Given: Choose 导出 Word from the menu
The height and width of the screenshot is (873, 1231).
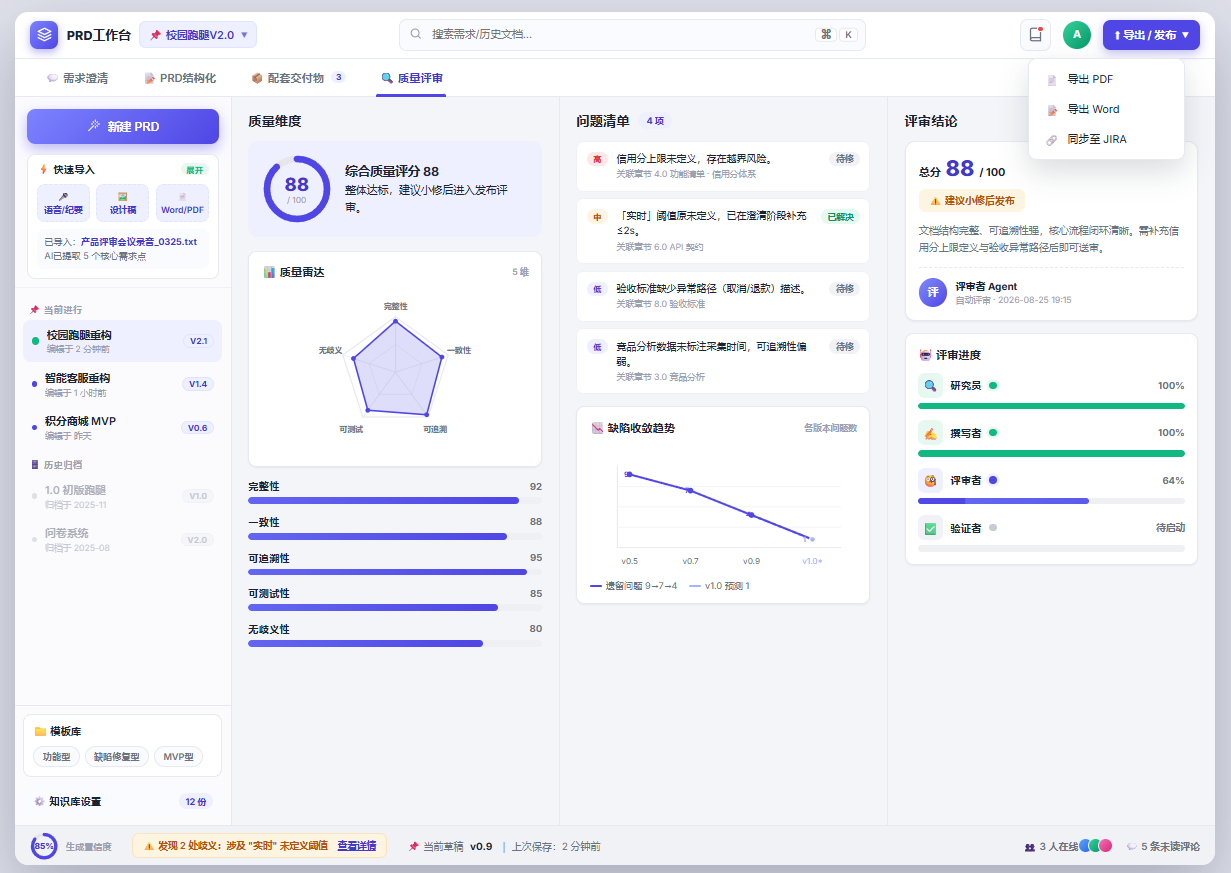Looking at the screenshot, I should coord(1106,110).
